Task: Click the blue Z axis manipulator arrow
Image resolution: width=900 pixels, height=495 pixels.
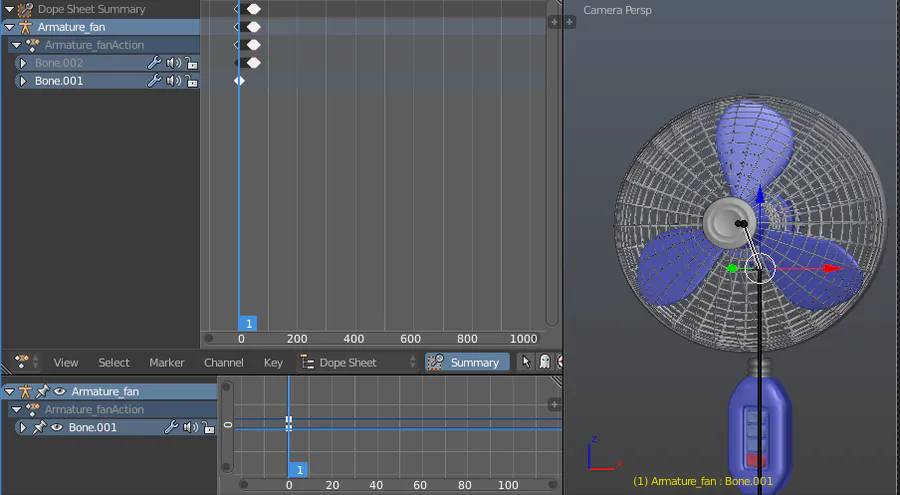Action: point(760,195)
